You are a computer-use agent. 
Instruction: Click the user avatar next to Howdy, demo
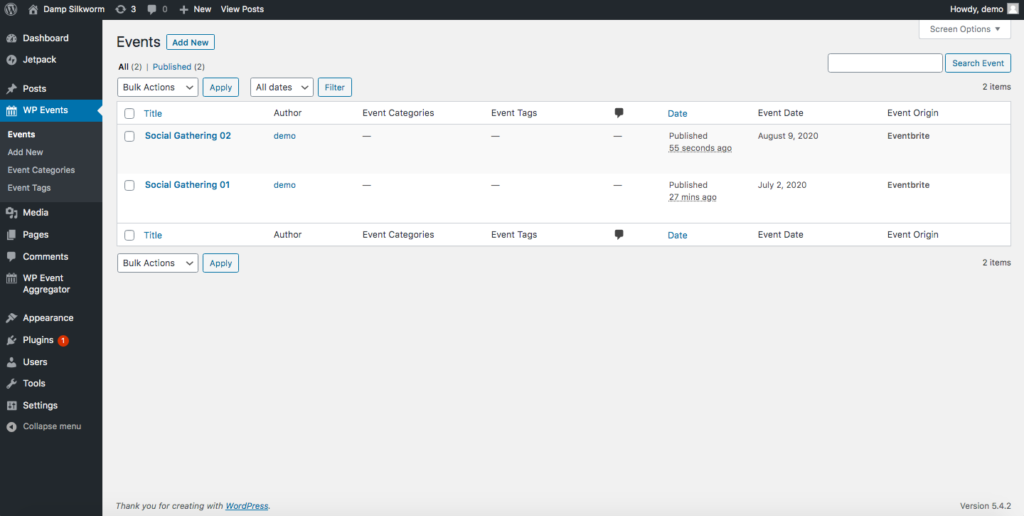tap(1012, 9)
